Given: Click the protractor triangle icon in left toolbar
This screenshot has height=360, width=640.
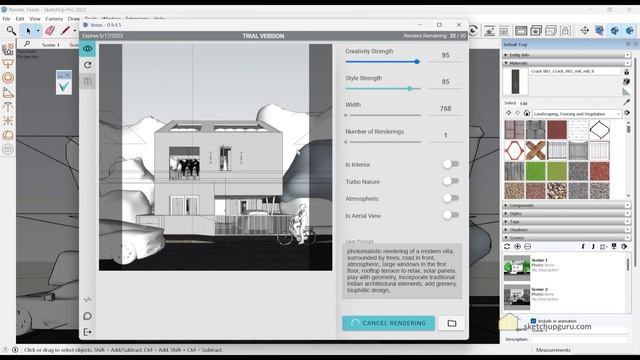Looking at the screenshot, I should [x=8, y=93].
